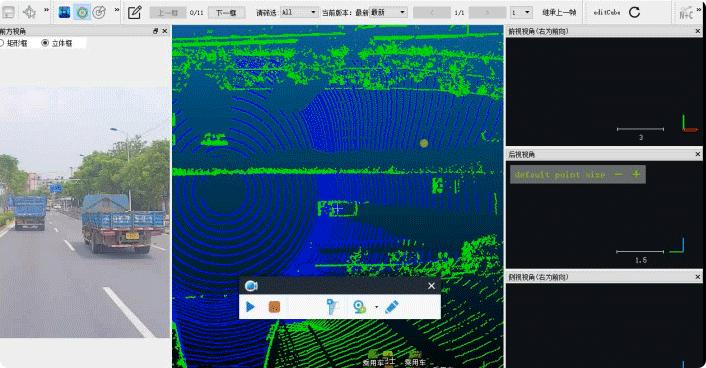Click the circular refresh arrow icon
Image resolution: width=706 pixels, height=368 pixels.
coord(634,12)
